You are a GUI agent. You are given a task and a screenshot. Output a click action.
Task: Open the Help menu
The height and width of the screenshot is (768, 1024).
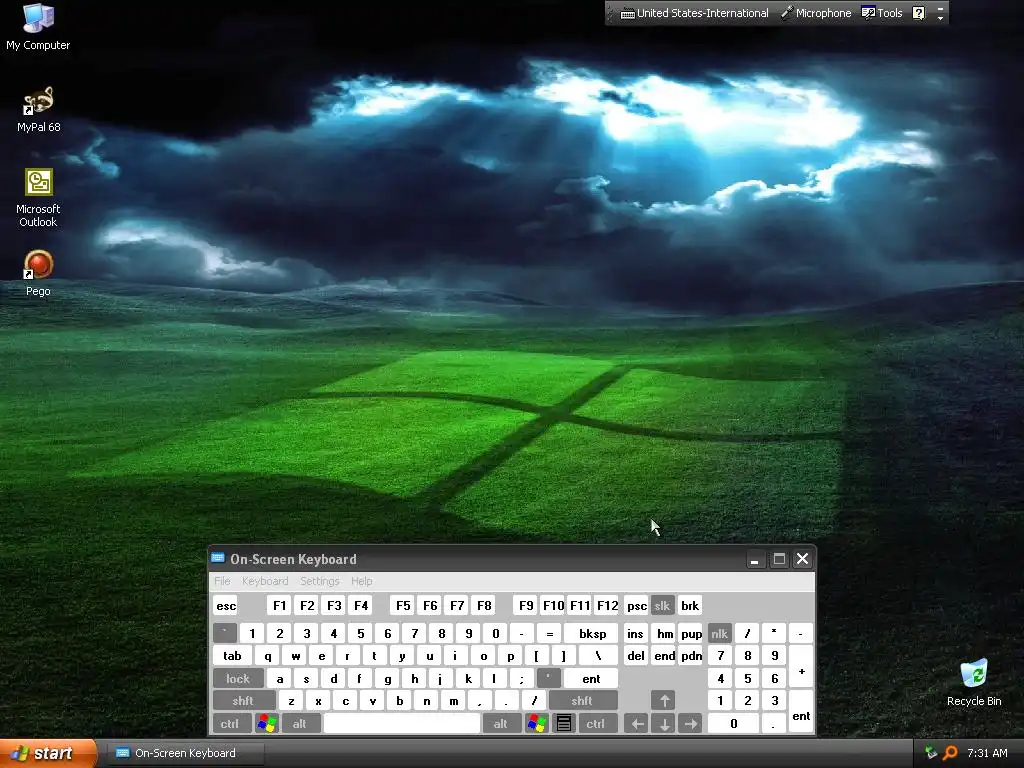362,581
